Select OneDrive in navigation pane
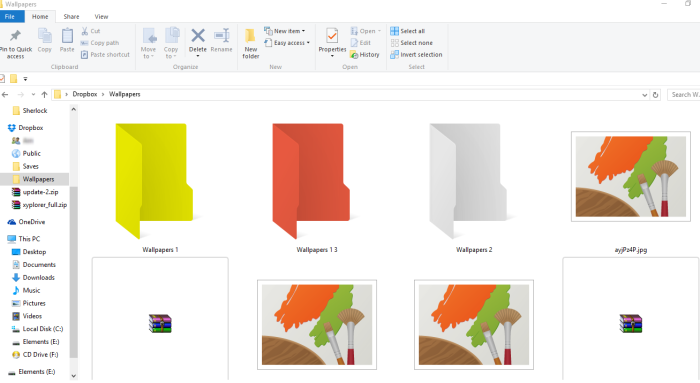The width and height of the screenshot is (700, 383). (26, 222)
